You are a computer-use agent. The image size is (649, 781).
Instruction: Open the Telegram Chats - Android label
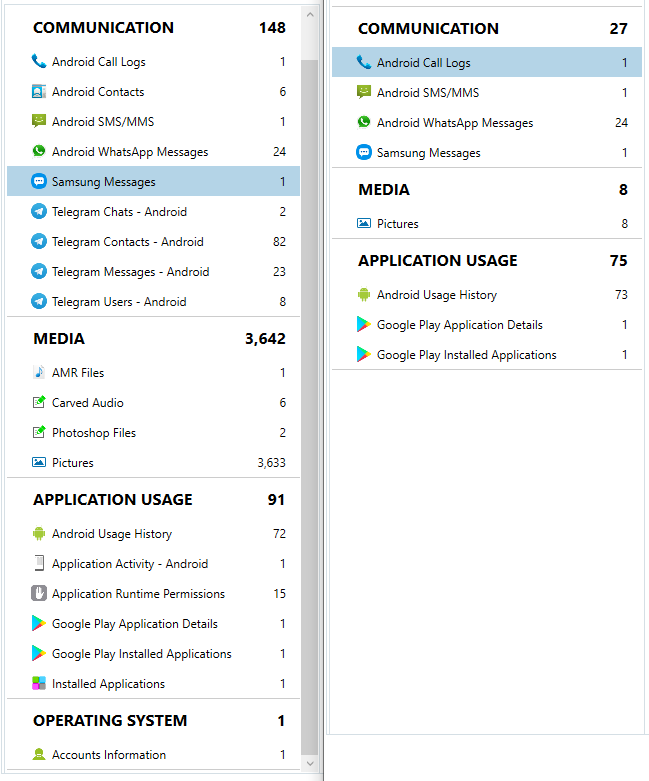pos(120,212)
